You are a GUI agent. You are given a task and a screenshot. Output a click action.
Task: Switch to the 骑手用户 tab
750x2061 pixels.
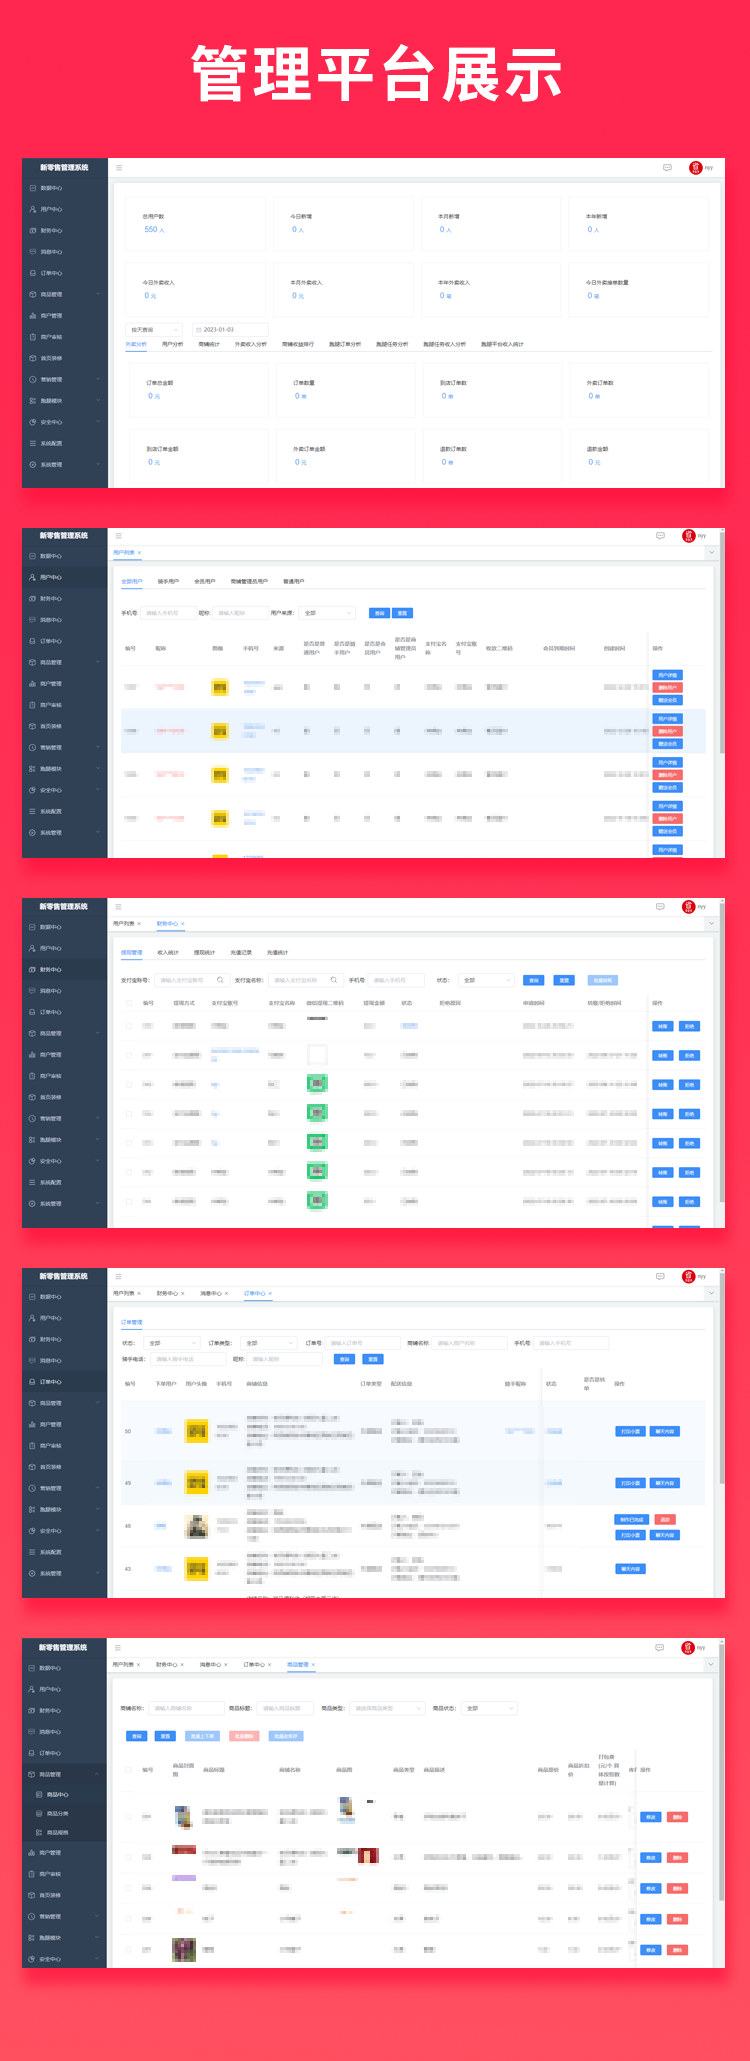click(168, 581)
